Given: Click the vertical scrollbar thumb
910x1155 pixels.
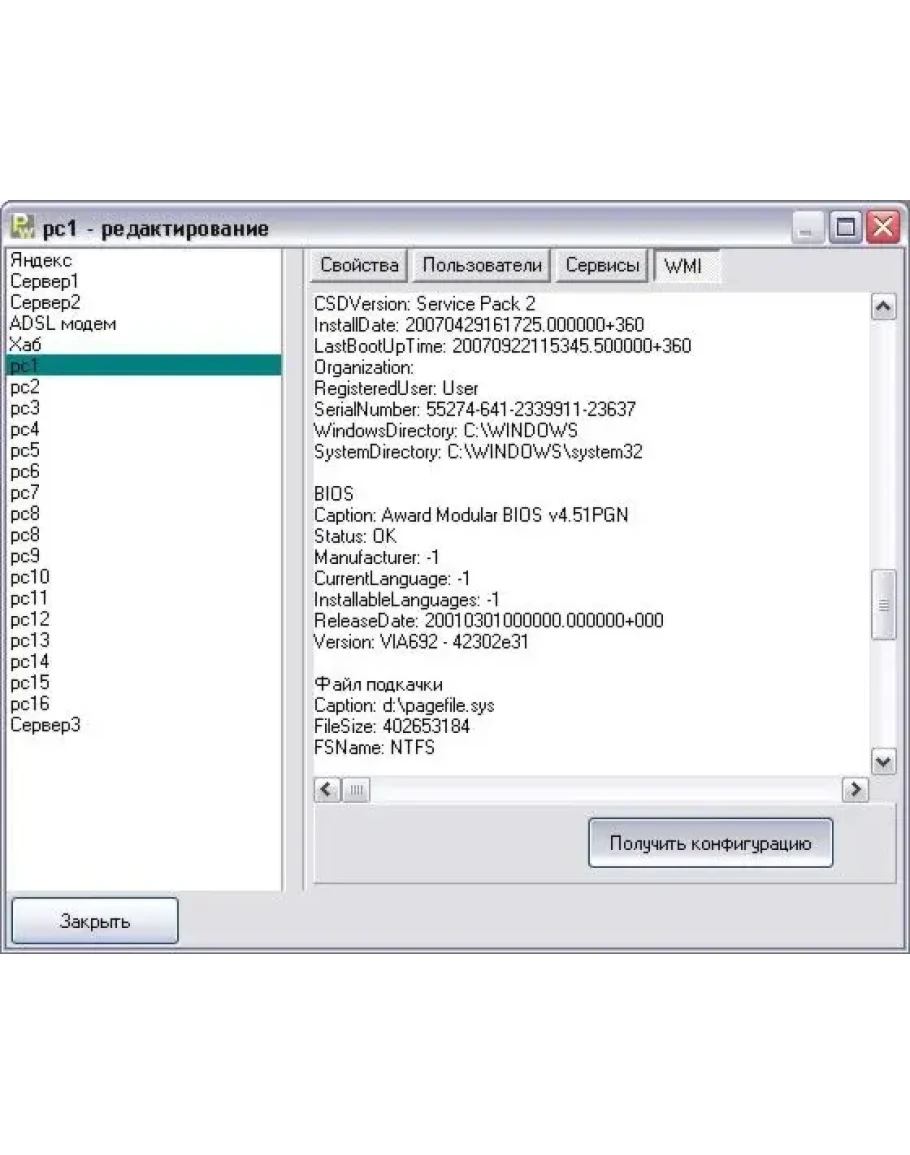Looking at the screenshot, I should pyautogui.click(x=883, y=605).
